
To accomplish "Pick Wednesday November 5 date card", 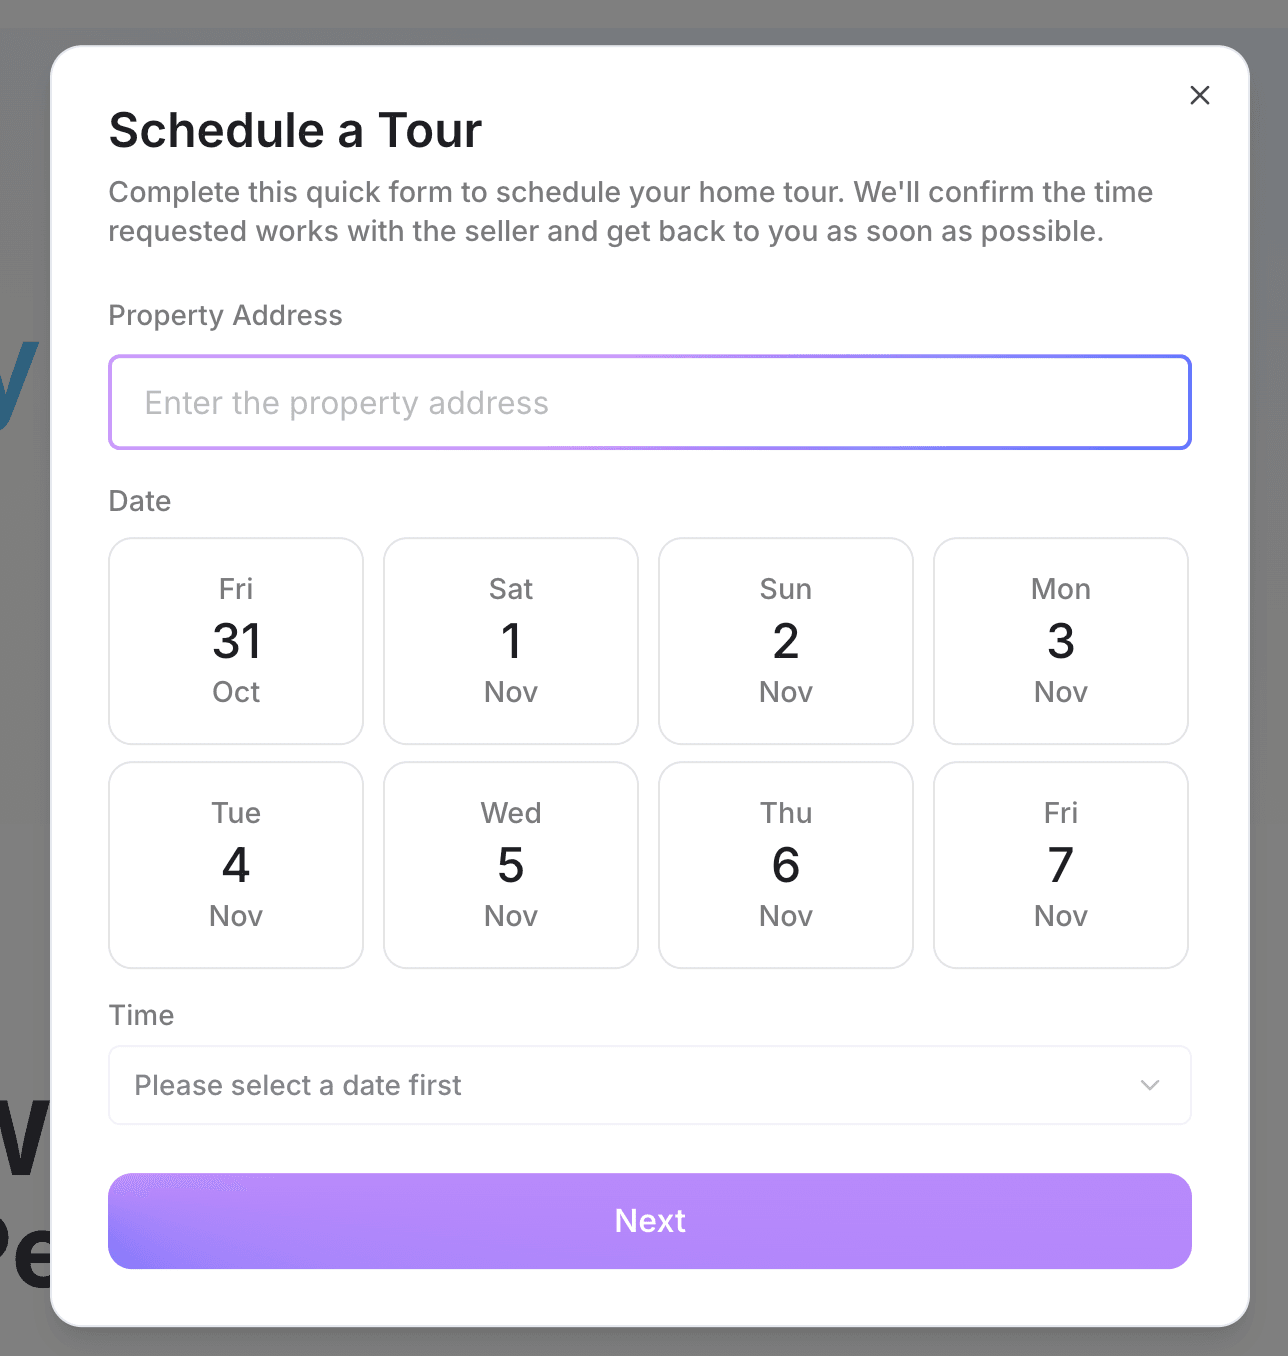I will tap(510, 865).
